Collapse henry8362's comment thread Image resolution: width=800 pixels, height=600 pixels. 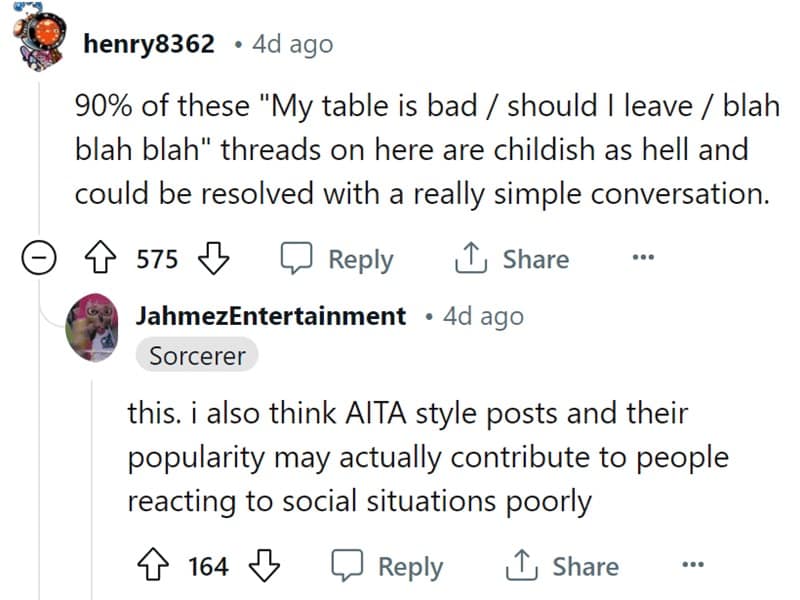[x=38, y=260]
